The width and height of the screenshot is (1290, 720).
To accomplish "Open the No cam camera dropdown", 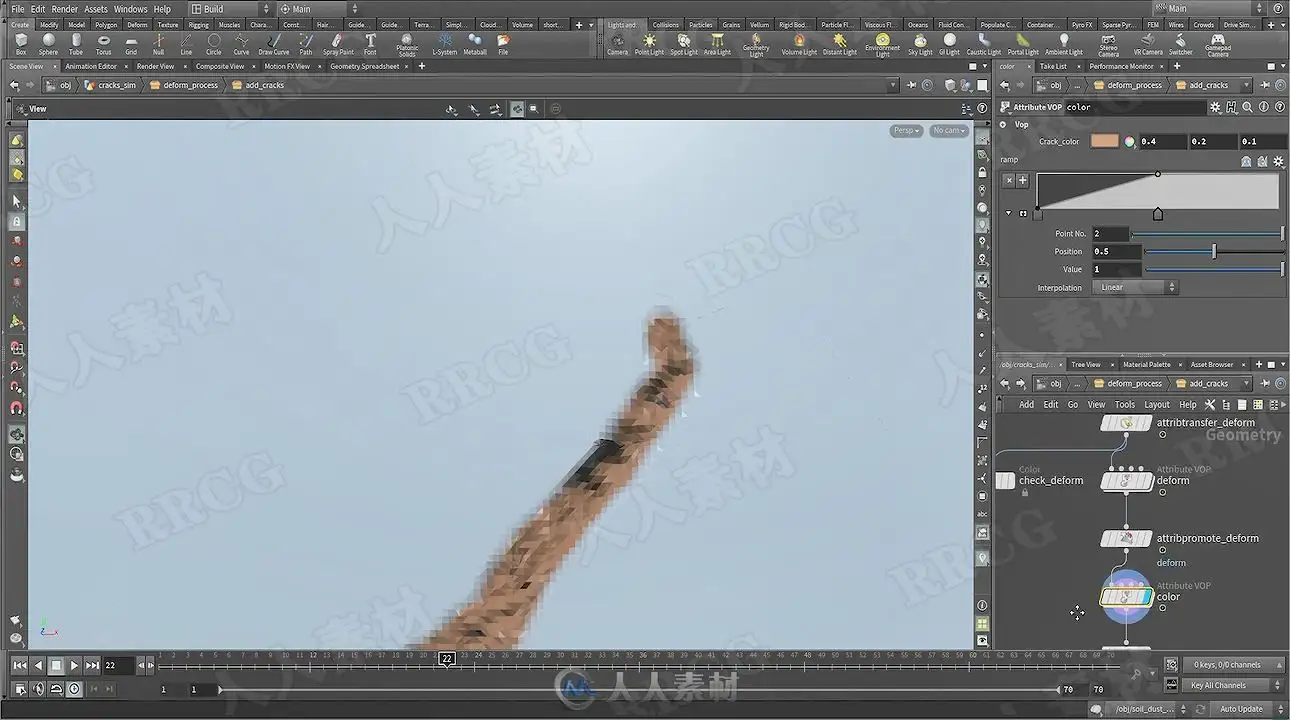I will coord(948,131).
